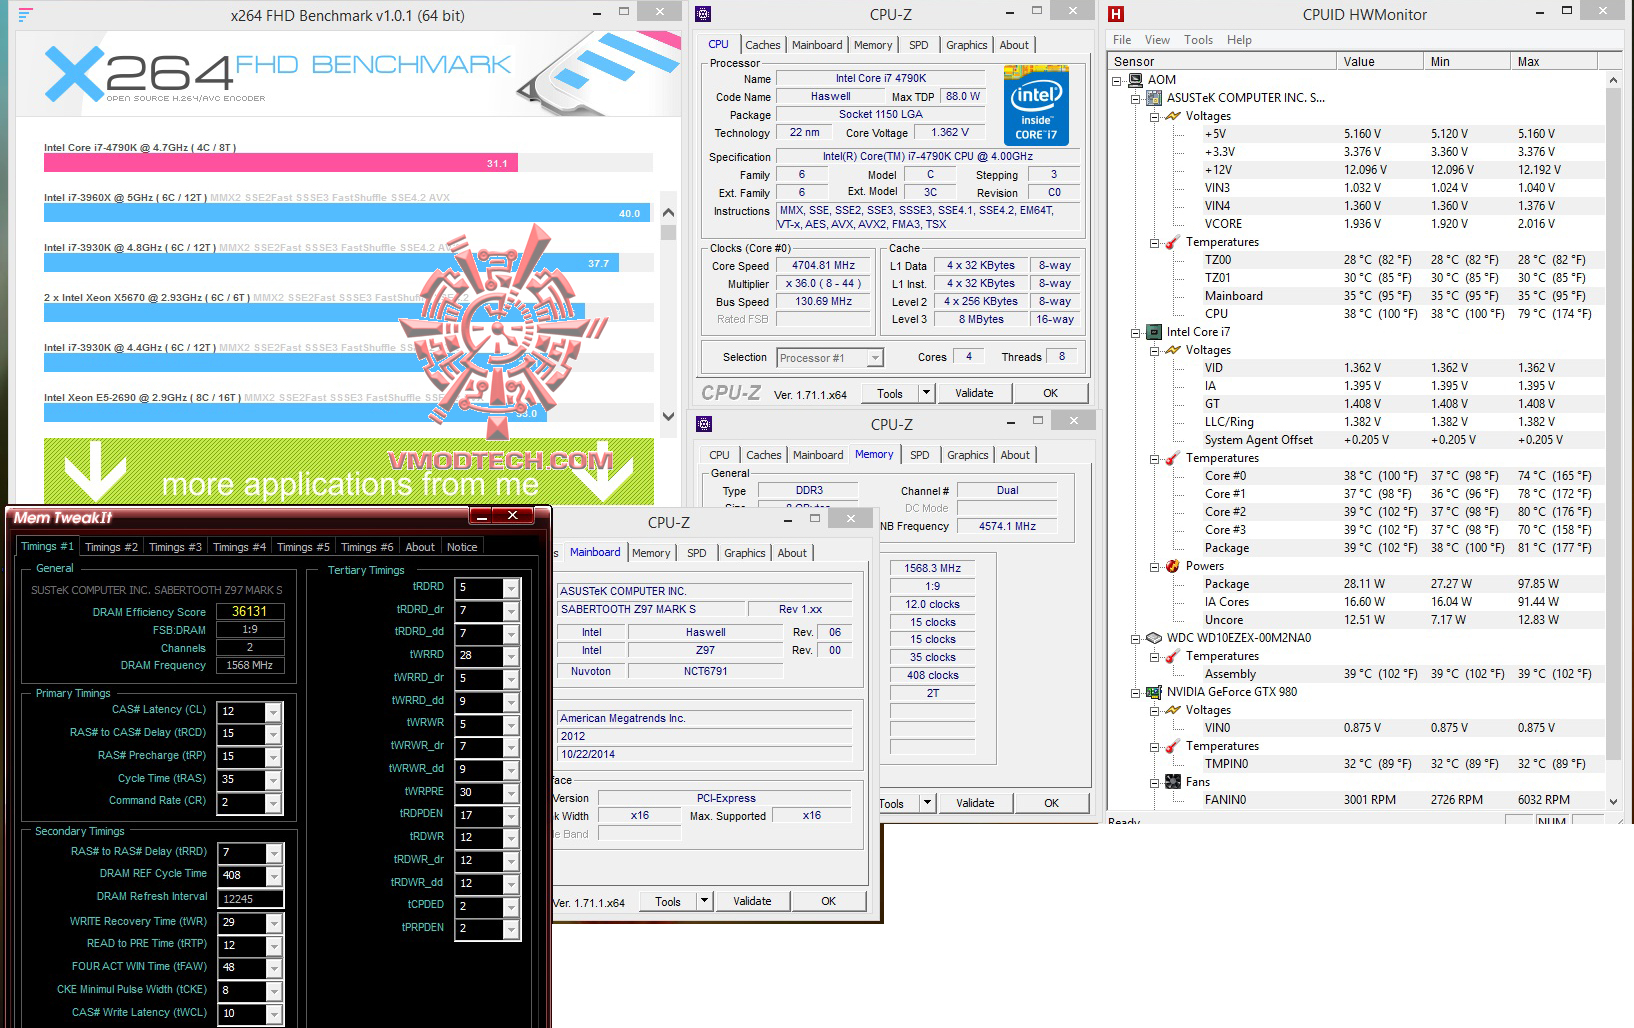Image resolution: width=1634 pixels, height=1028 pixels.
Task: Click the Sensor column header in HWMonitor
Action: pos(1222,62)
